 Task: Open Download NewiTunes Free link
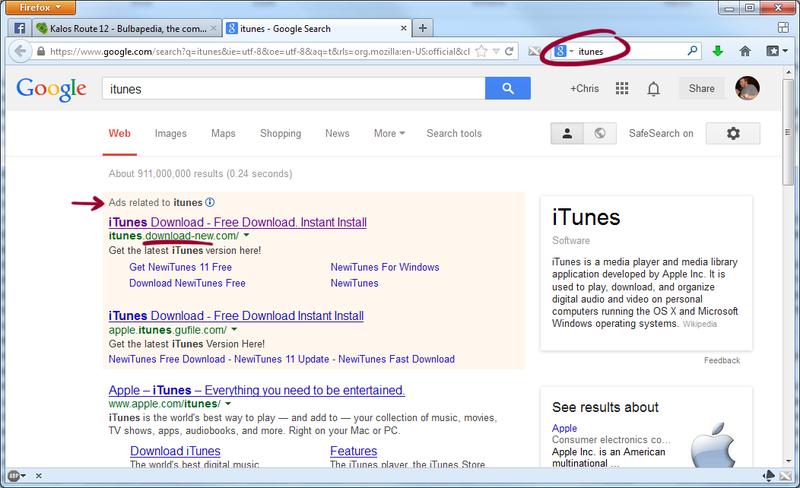187,283
